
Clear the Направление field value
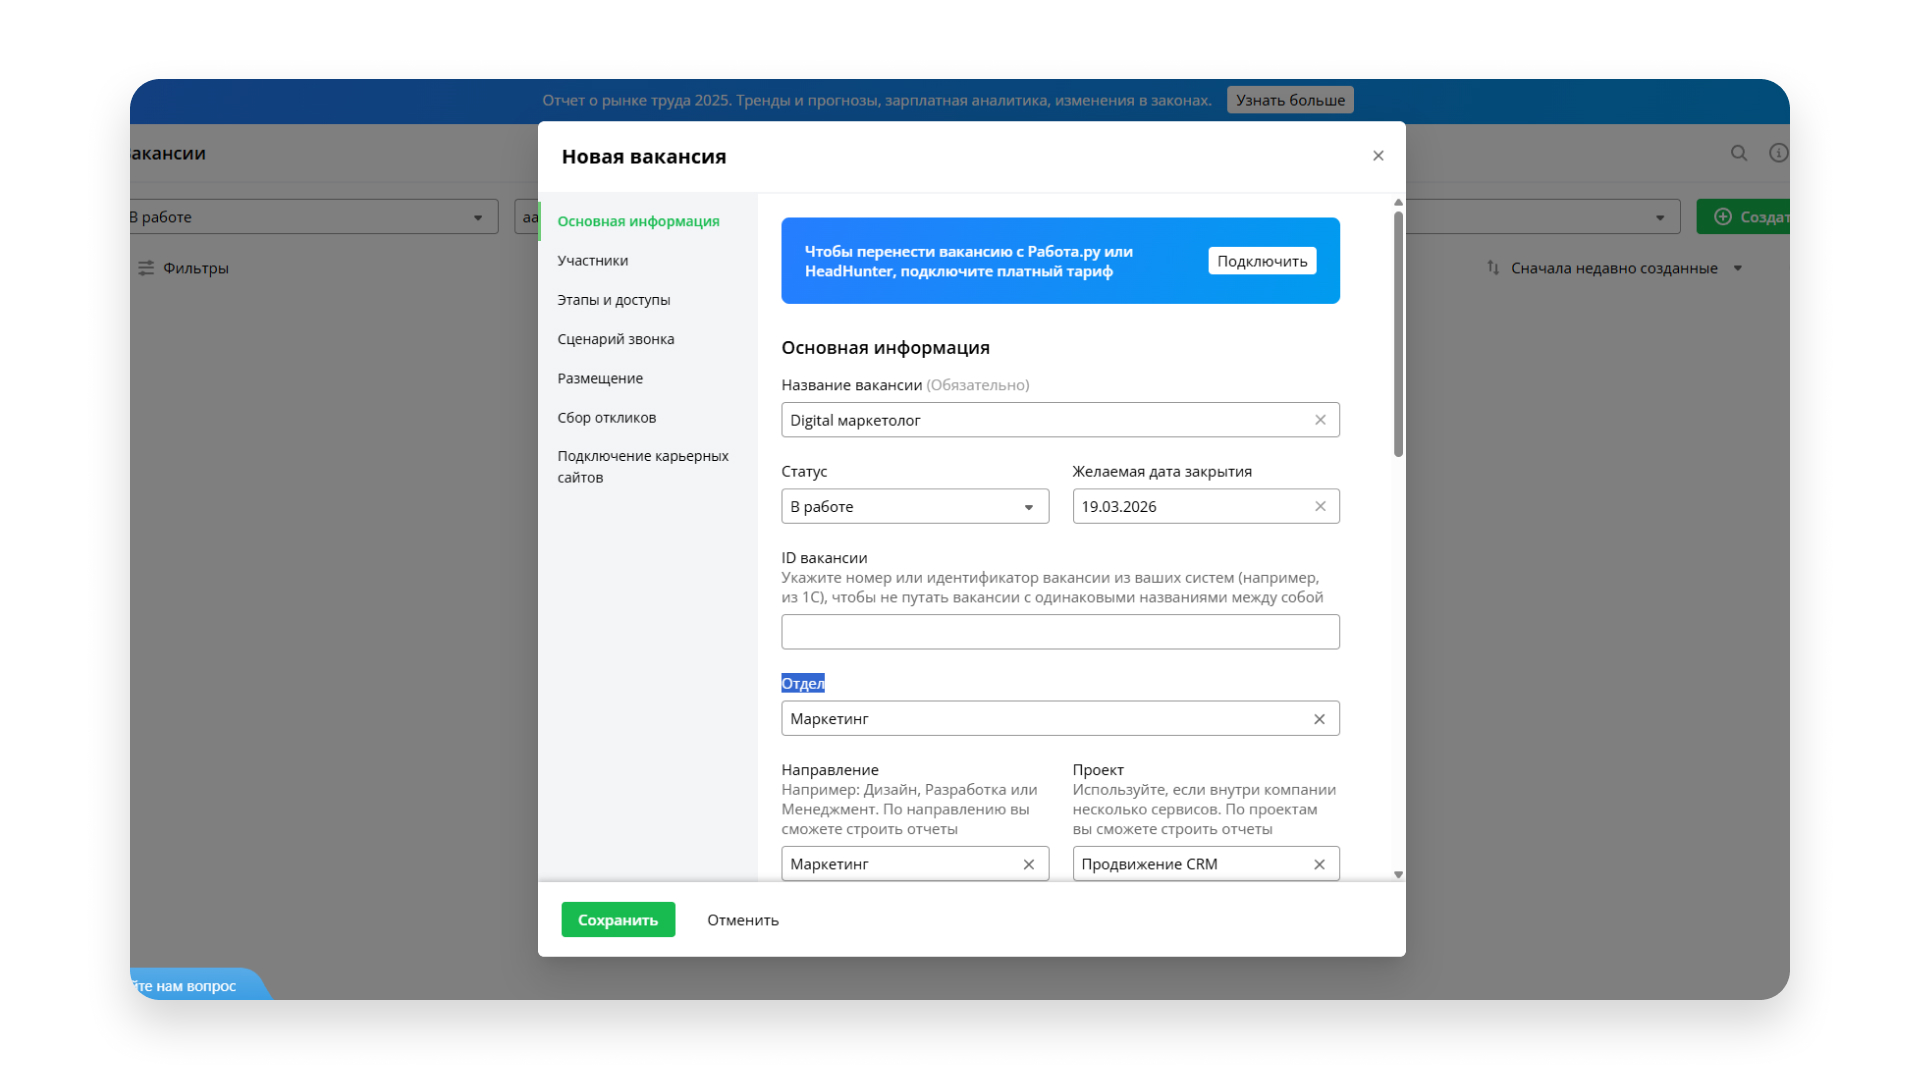pos(1028,864)
